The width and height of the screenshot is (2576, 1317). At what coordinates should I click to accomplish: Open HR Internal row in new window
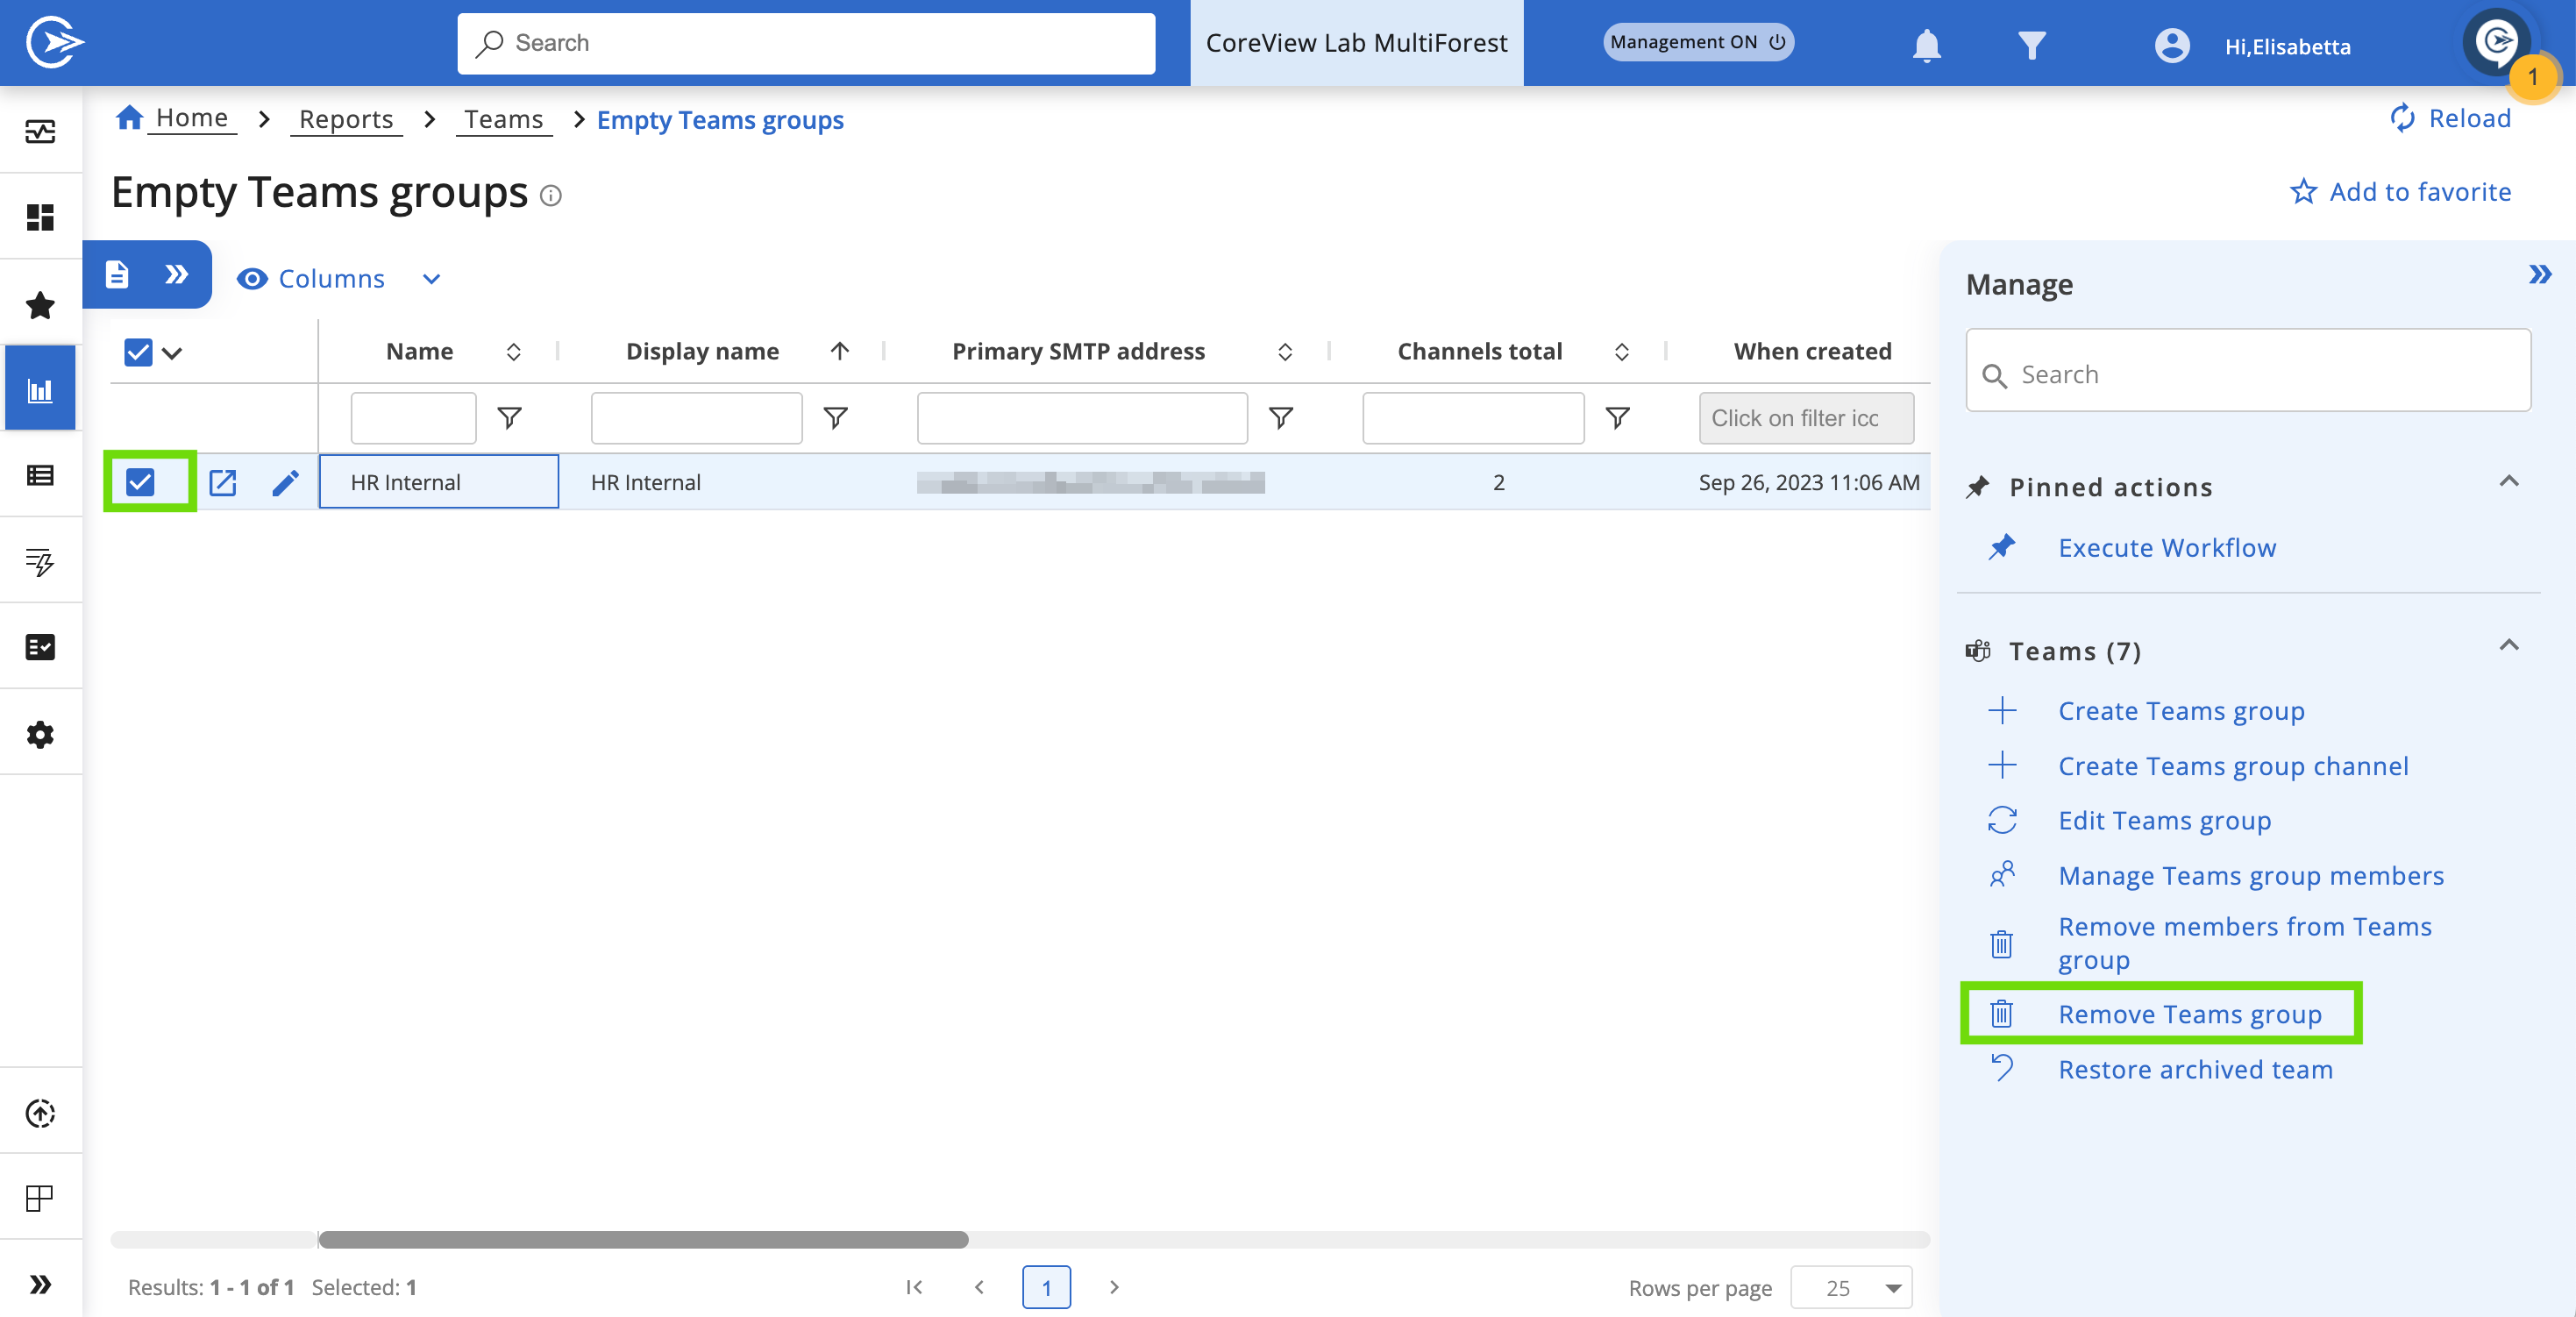(223, 483)
